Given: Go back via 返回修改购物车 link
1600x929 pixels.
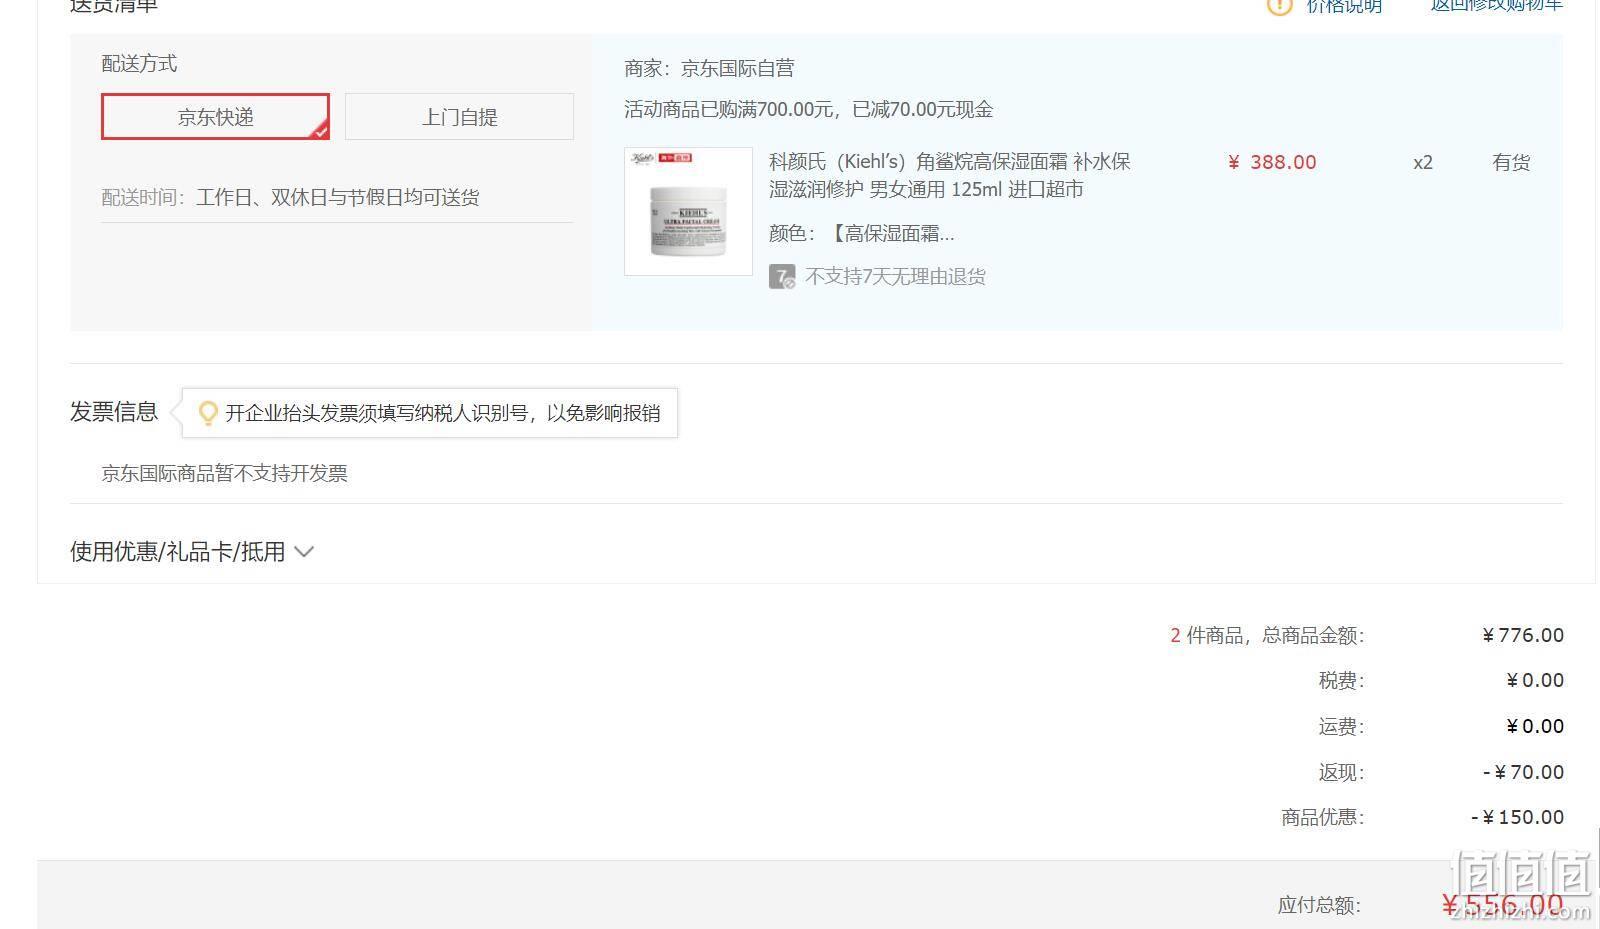Looking at the screenshot, I should 1496,5.
